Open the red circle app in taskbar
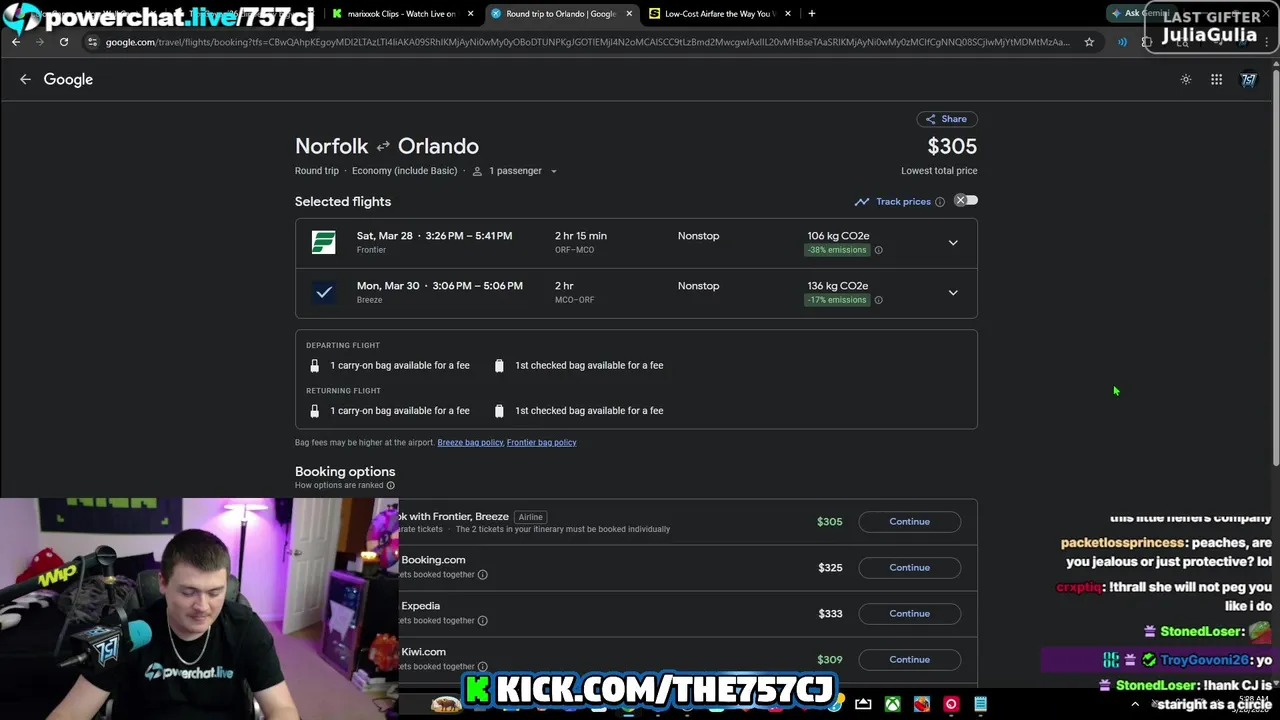Screen dimensions: 1280x720 pos(951,704)
